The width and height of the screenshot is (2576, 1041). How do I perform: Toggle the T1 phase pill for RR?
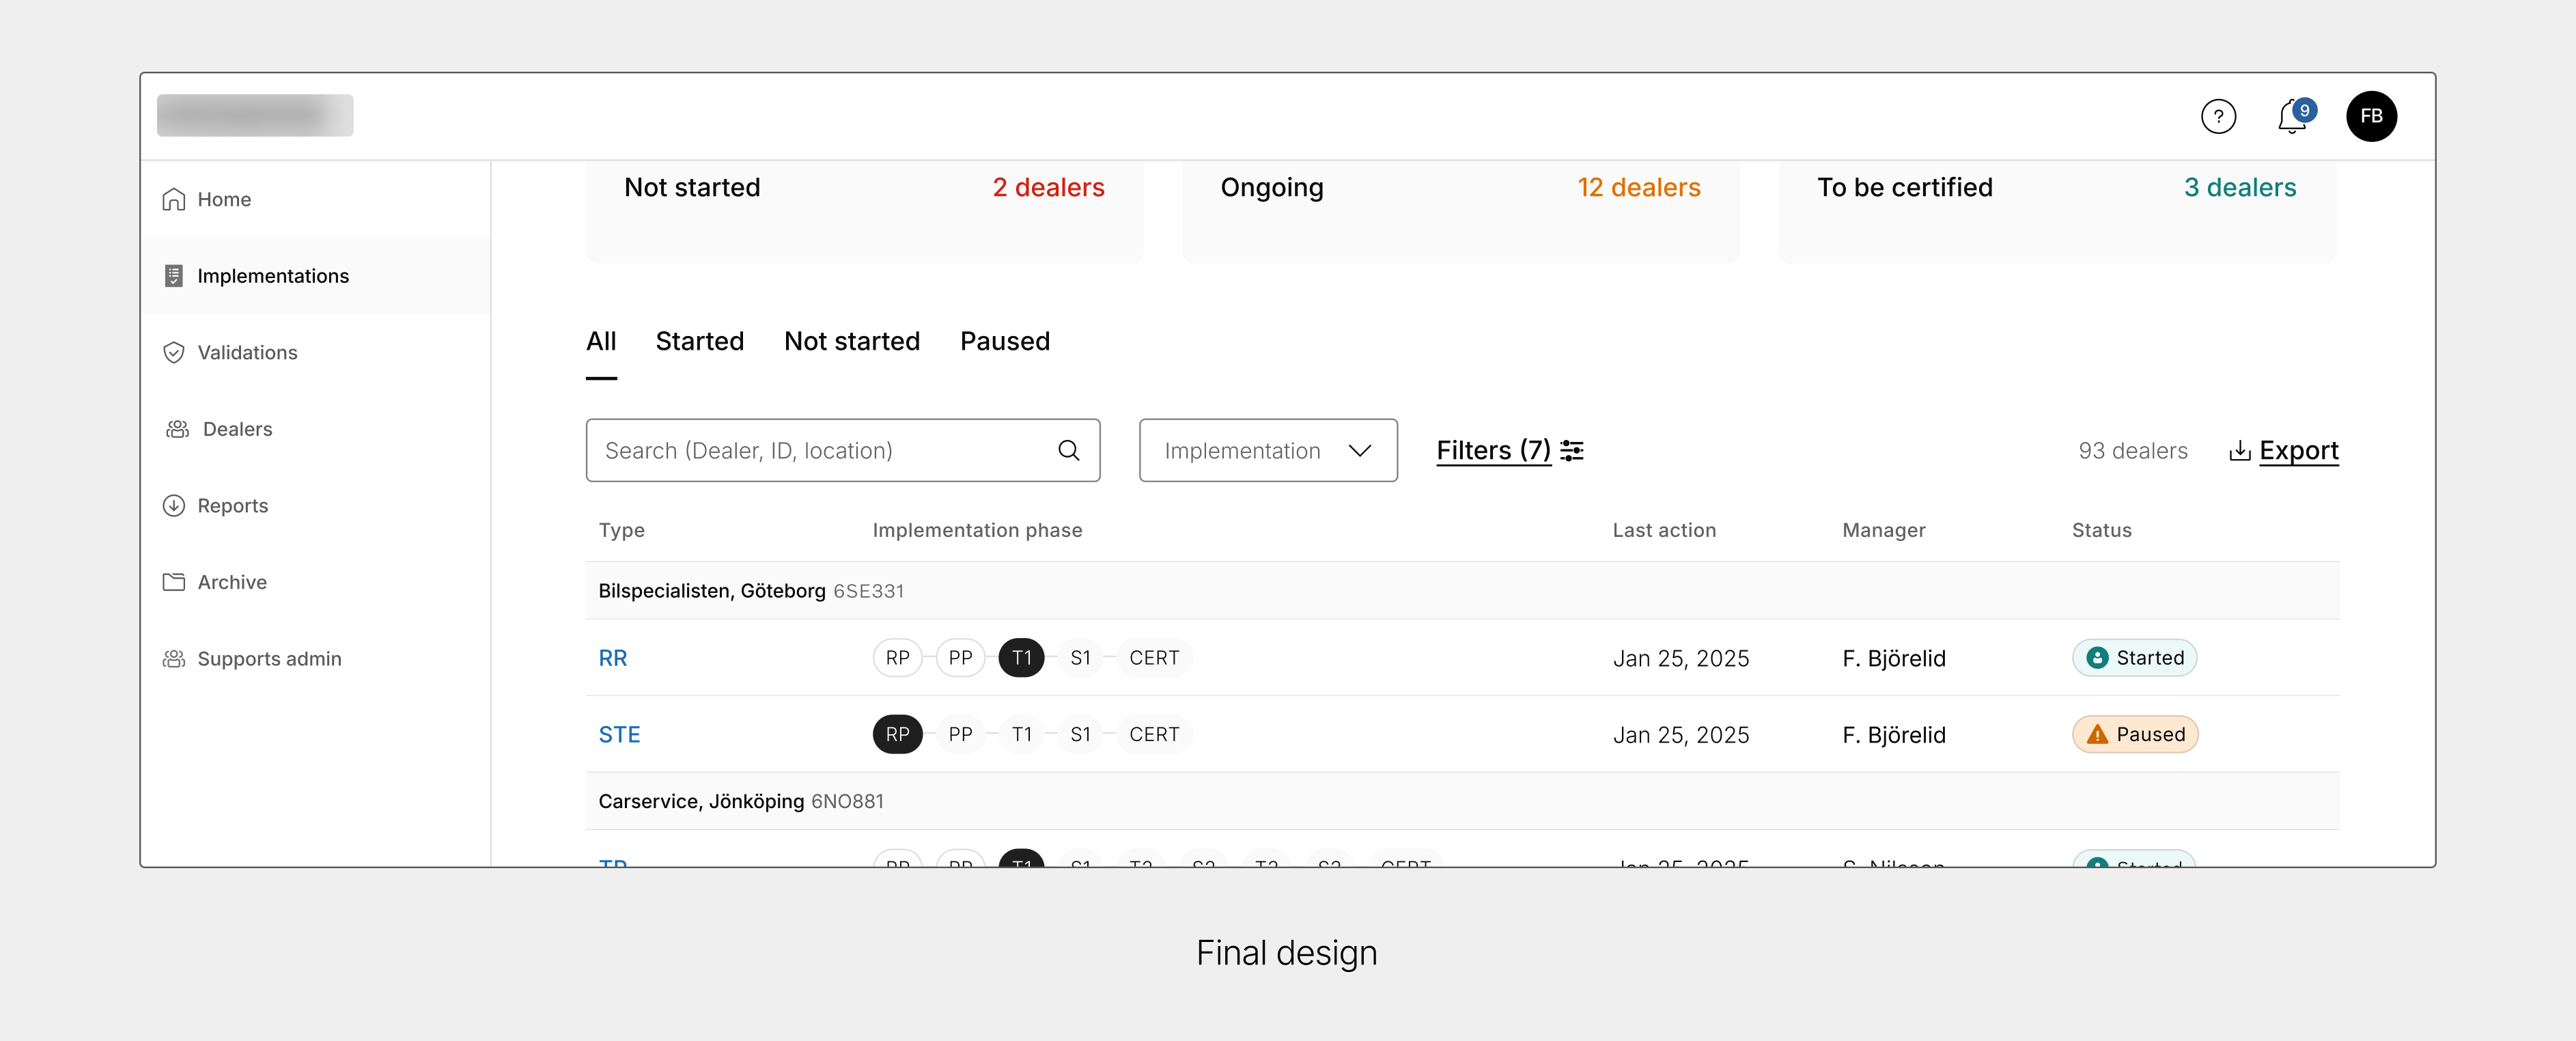tap(1021, 657)
